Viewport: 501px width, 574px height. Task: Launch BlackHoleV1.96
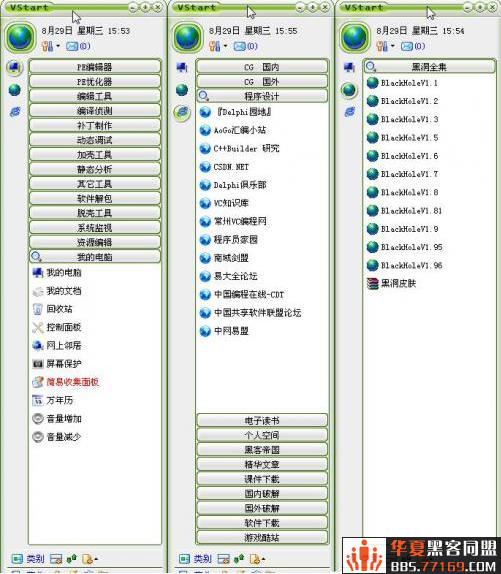point(404,265)
